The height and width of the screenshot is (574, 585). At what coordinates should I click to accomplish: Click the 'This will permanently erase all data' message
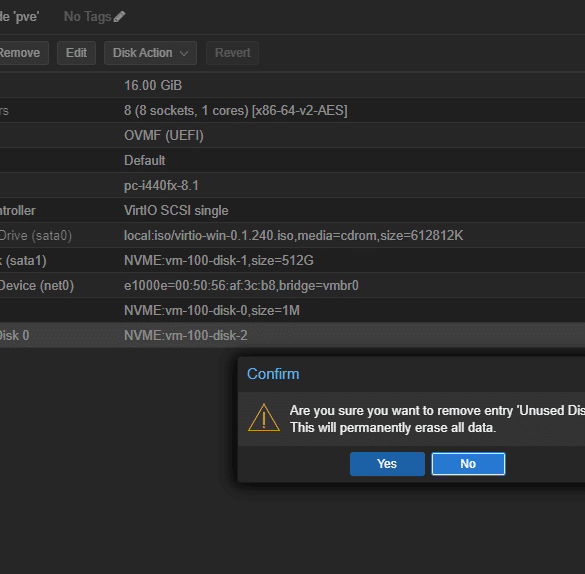(x=393, y=427)
